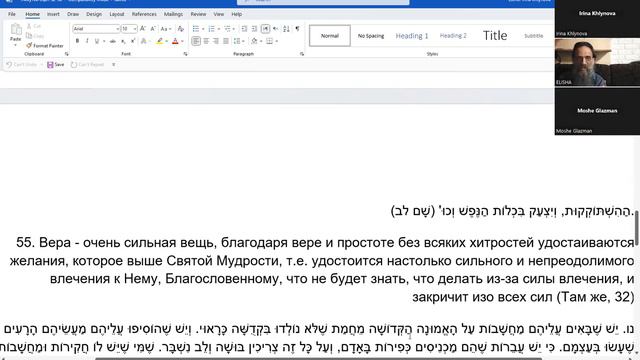
Task: Clear all formatting icon
Action: (x=181, y=29)
